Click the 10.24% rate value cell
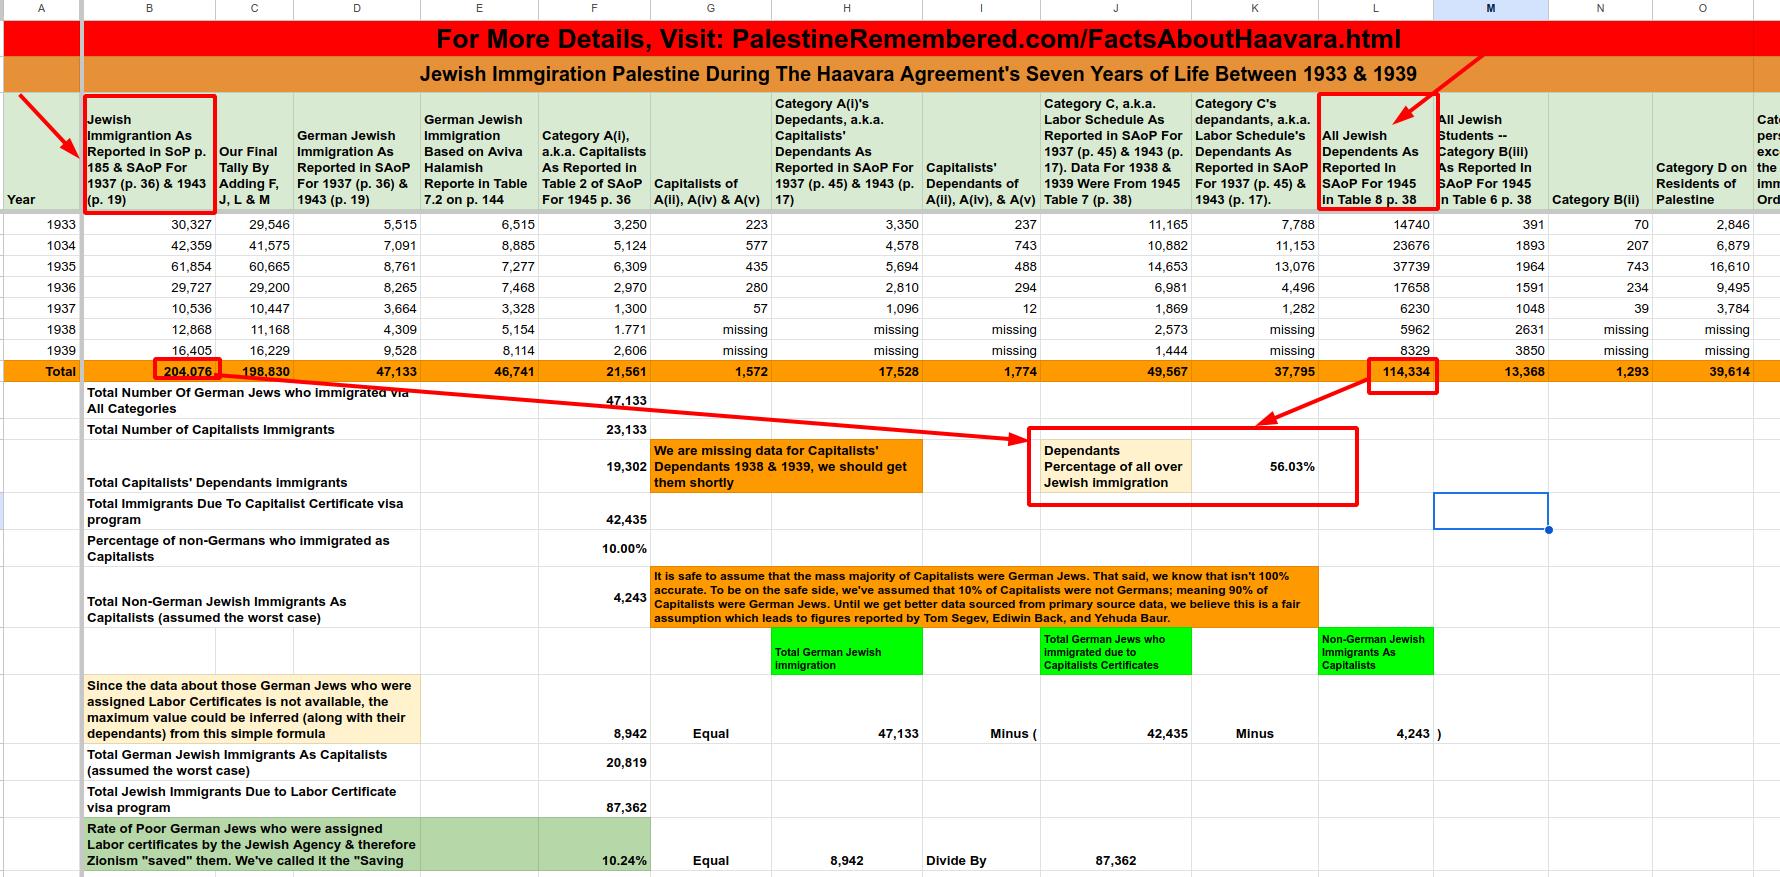Viewport: 1780px width, 877px height. tap(594, 859)
